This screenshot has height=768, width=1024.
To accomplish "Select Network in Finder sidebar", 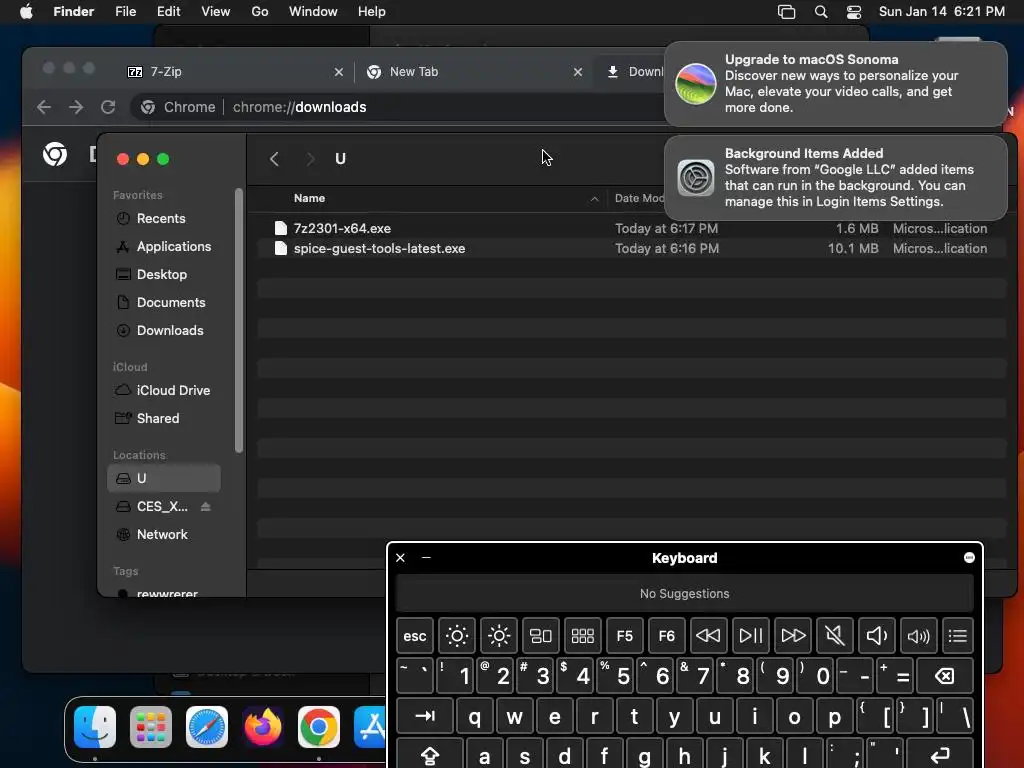I will [x=164, y=535].
